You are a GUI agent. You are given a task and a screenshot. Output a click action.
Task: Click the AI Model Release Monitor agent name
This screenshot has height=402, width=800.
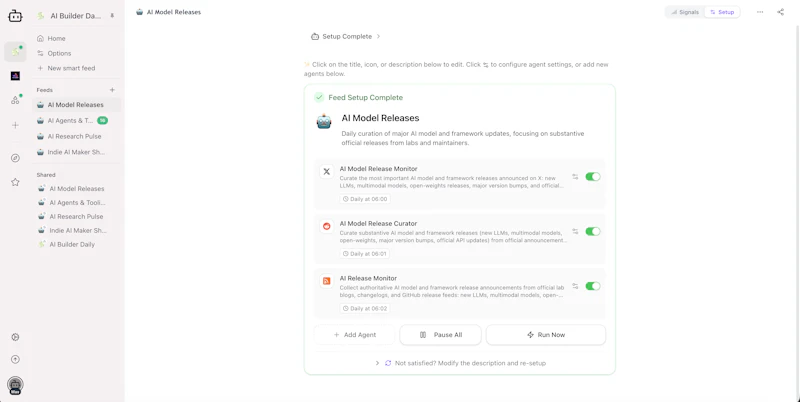click(379, 168)
